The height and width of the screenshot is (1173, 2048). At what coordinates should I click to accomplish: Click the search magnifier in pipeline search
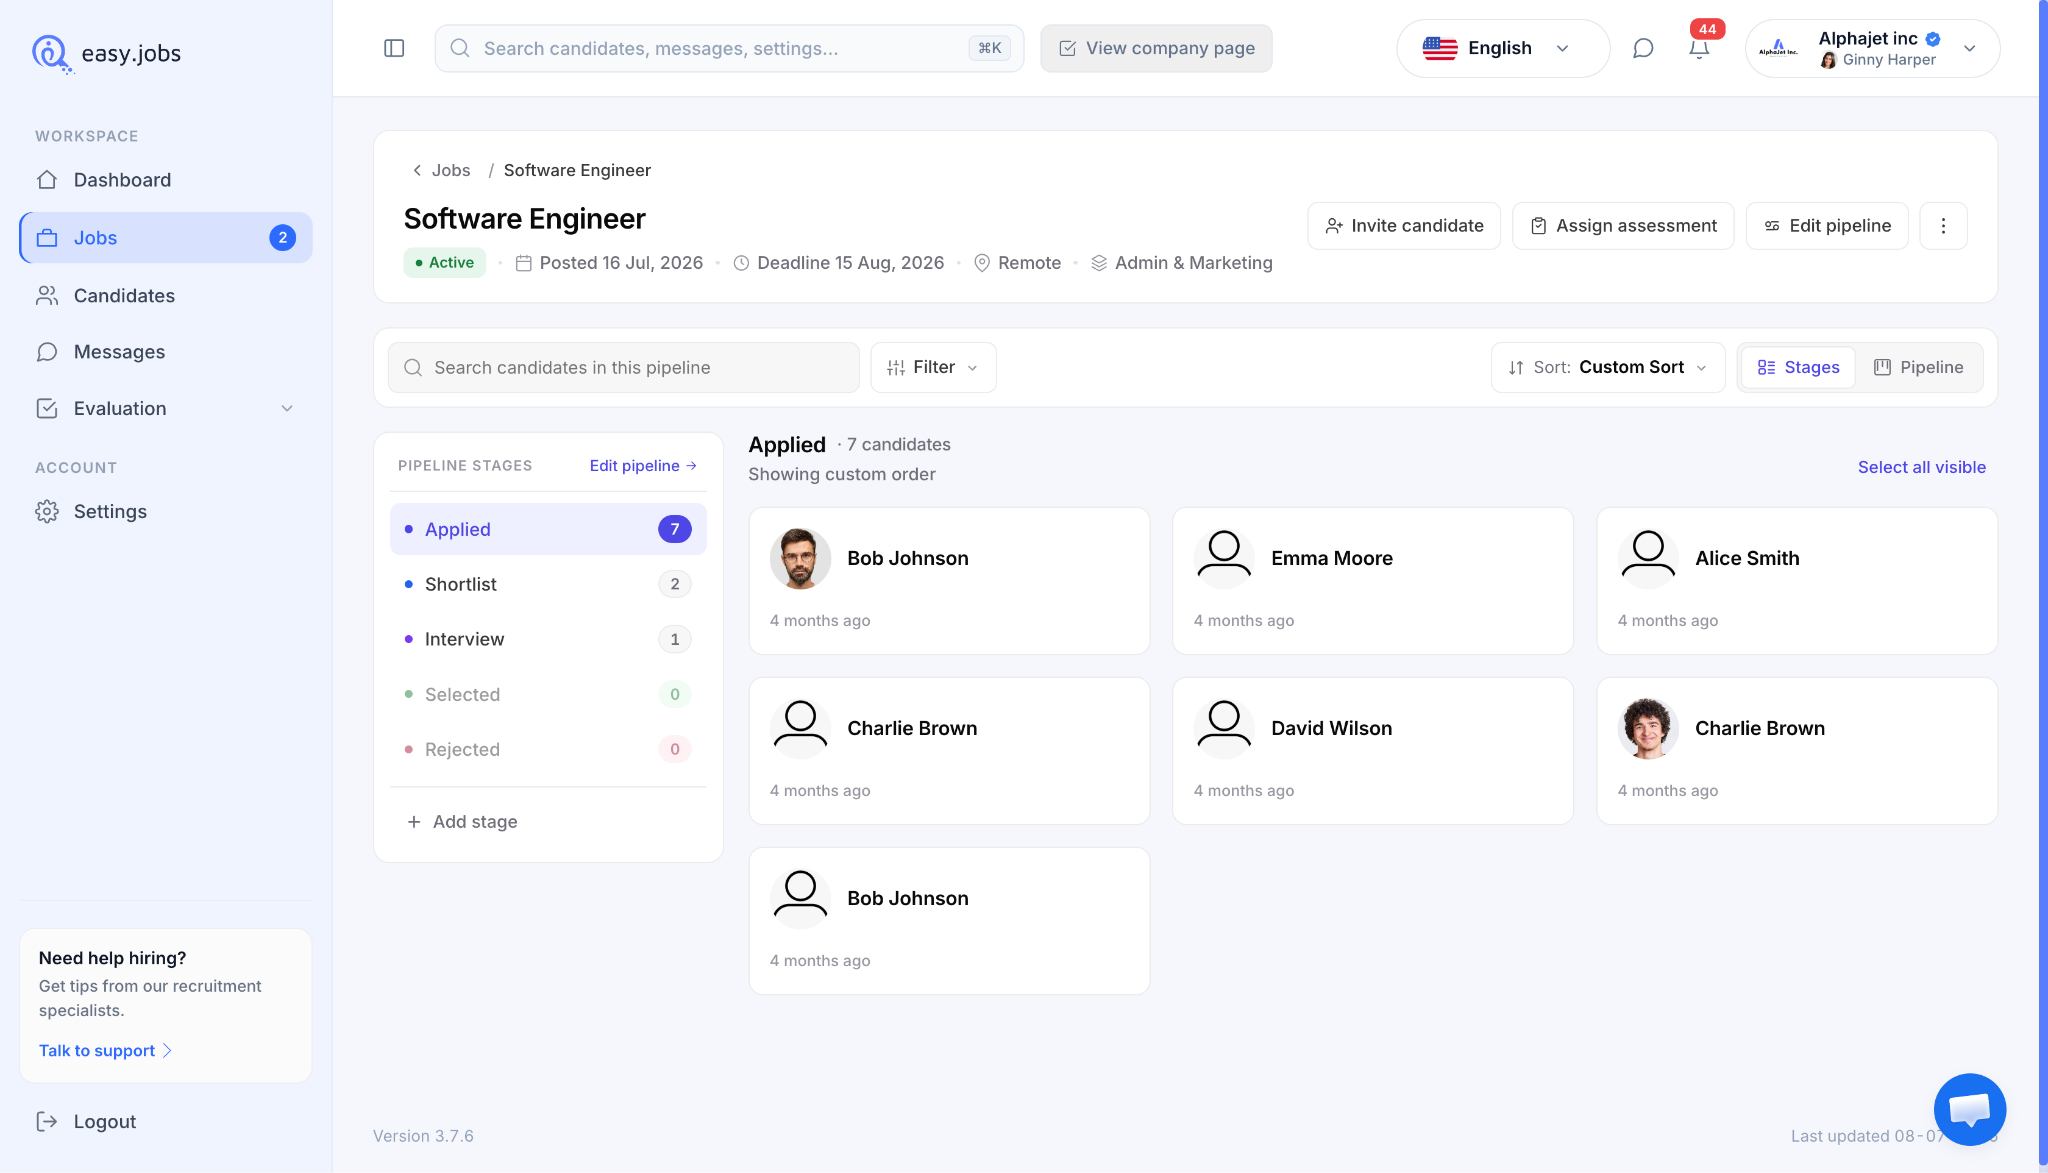(x=413, y=368)
